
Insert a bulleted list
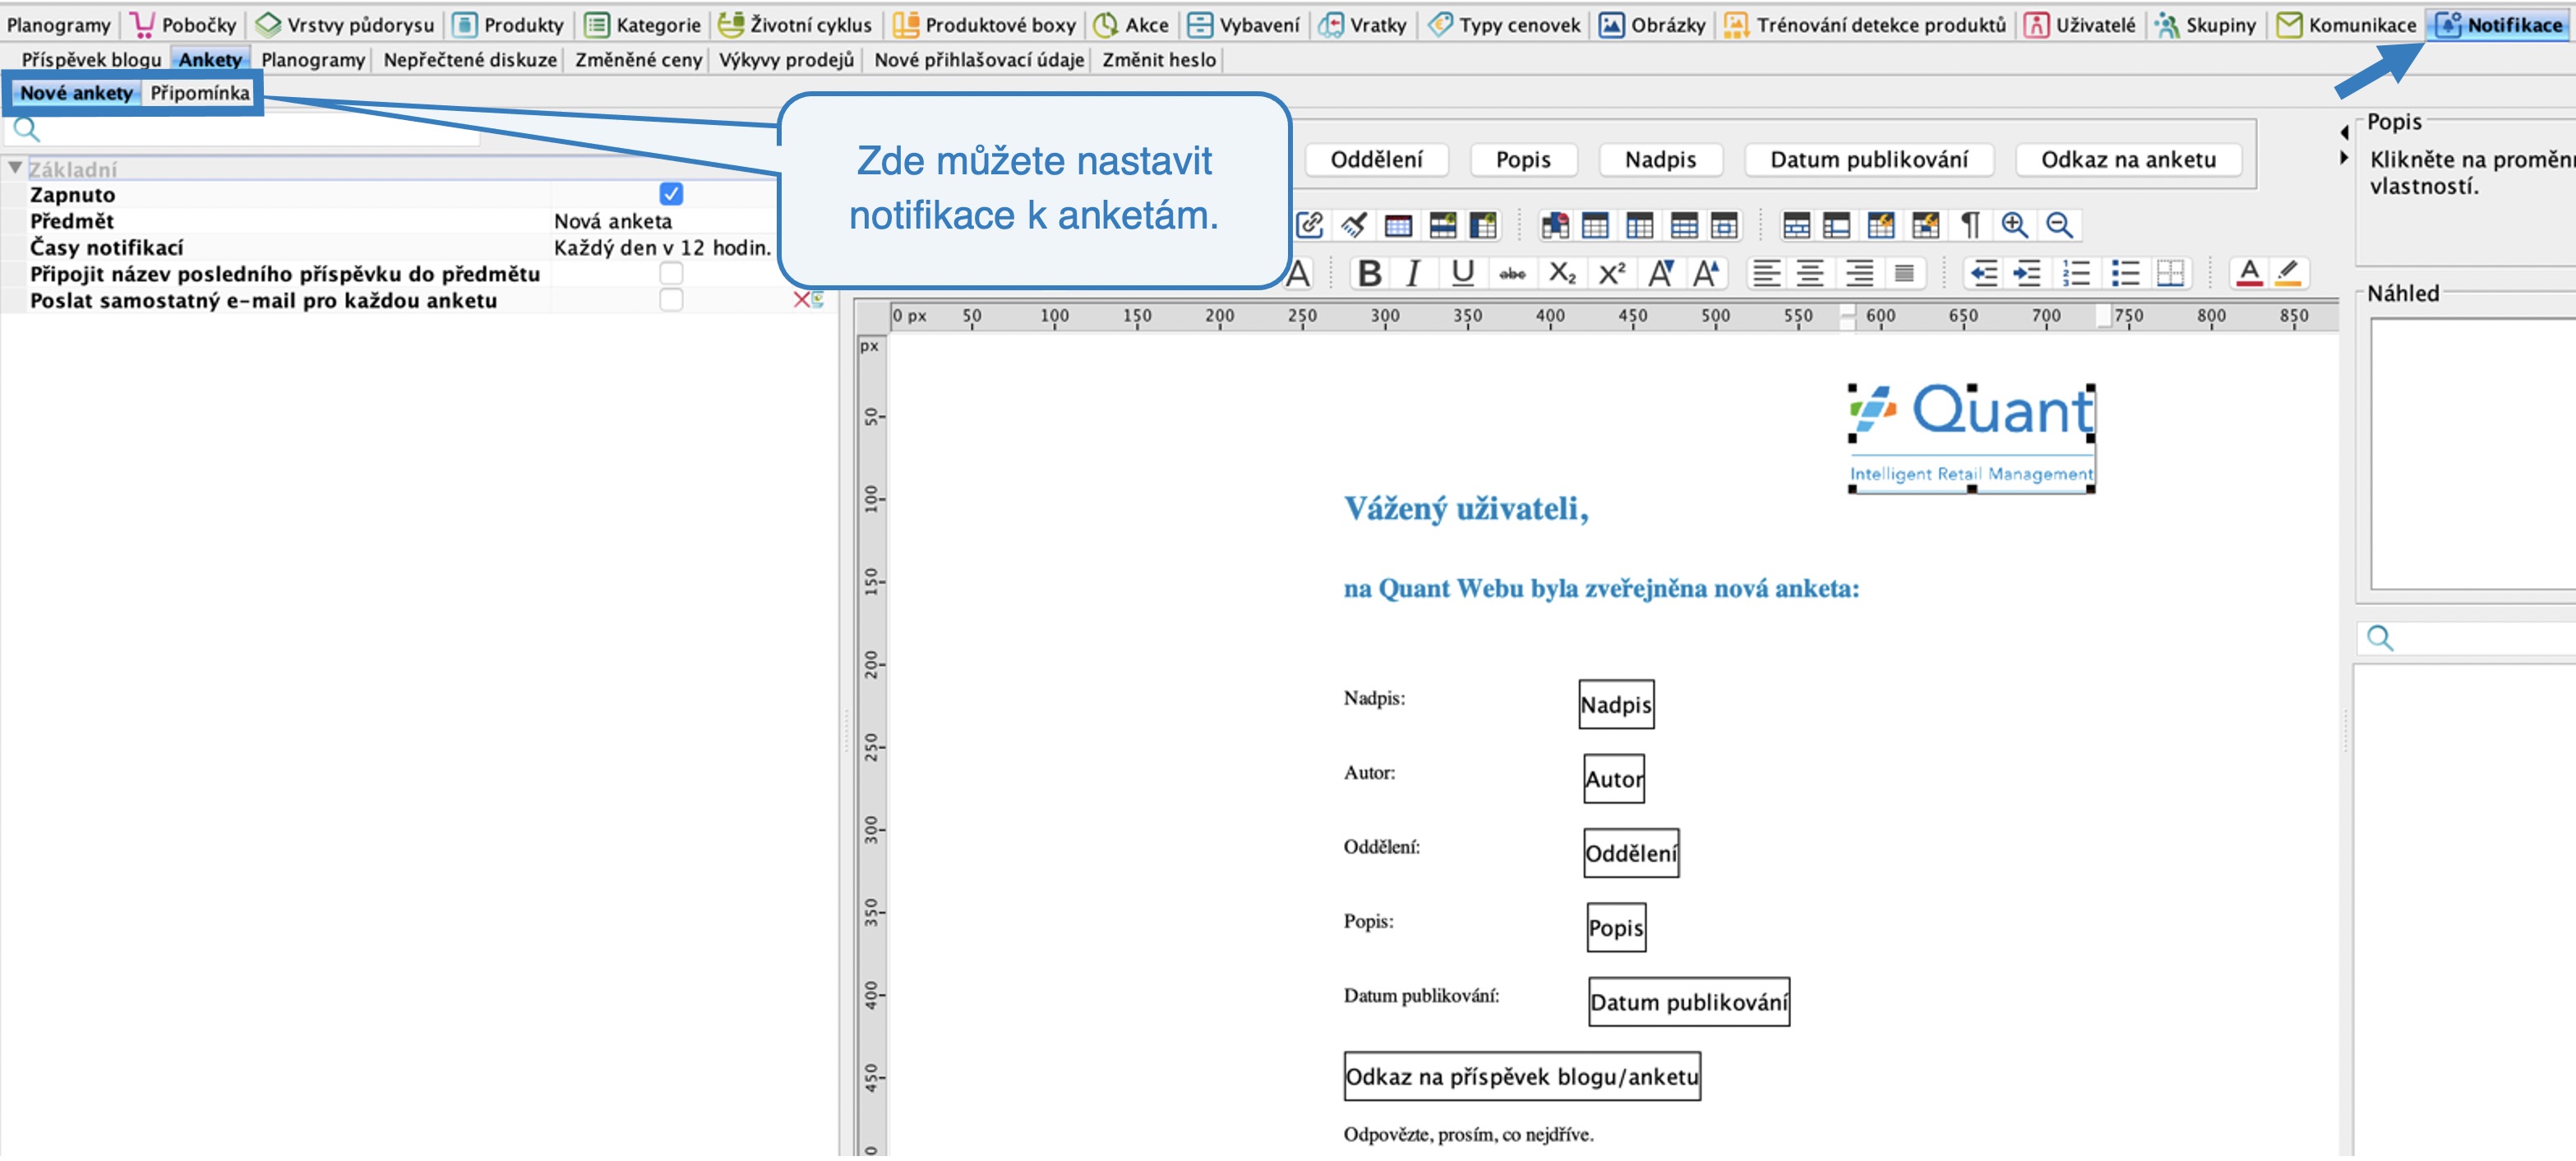[x=2125, y=273]
